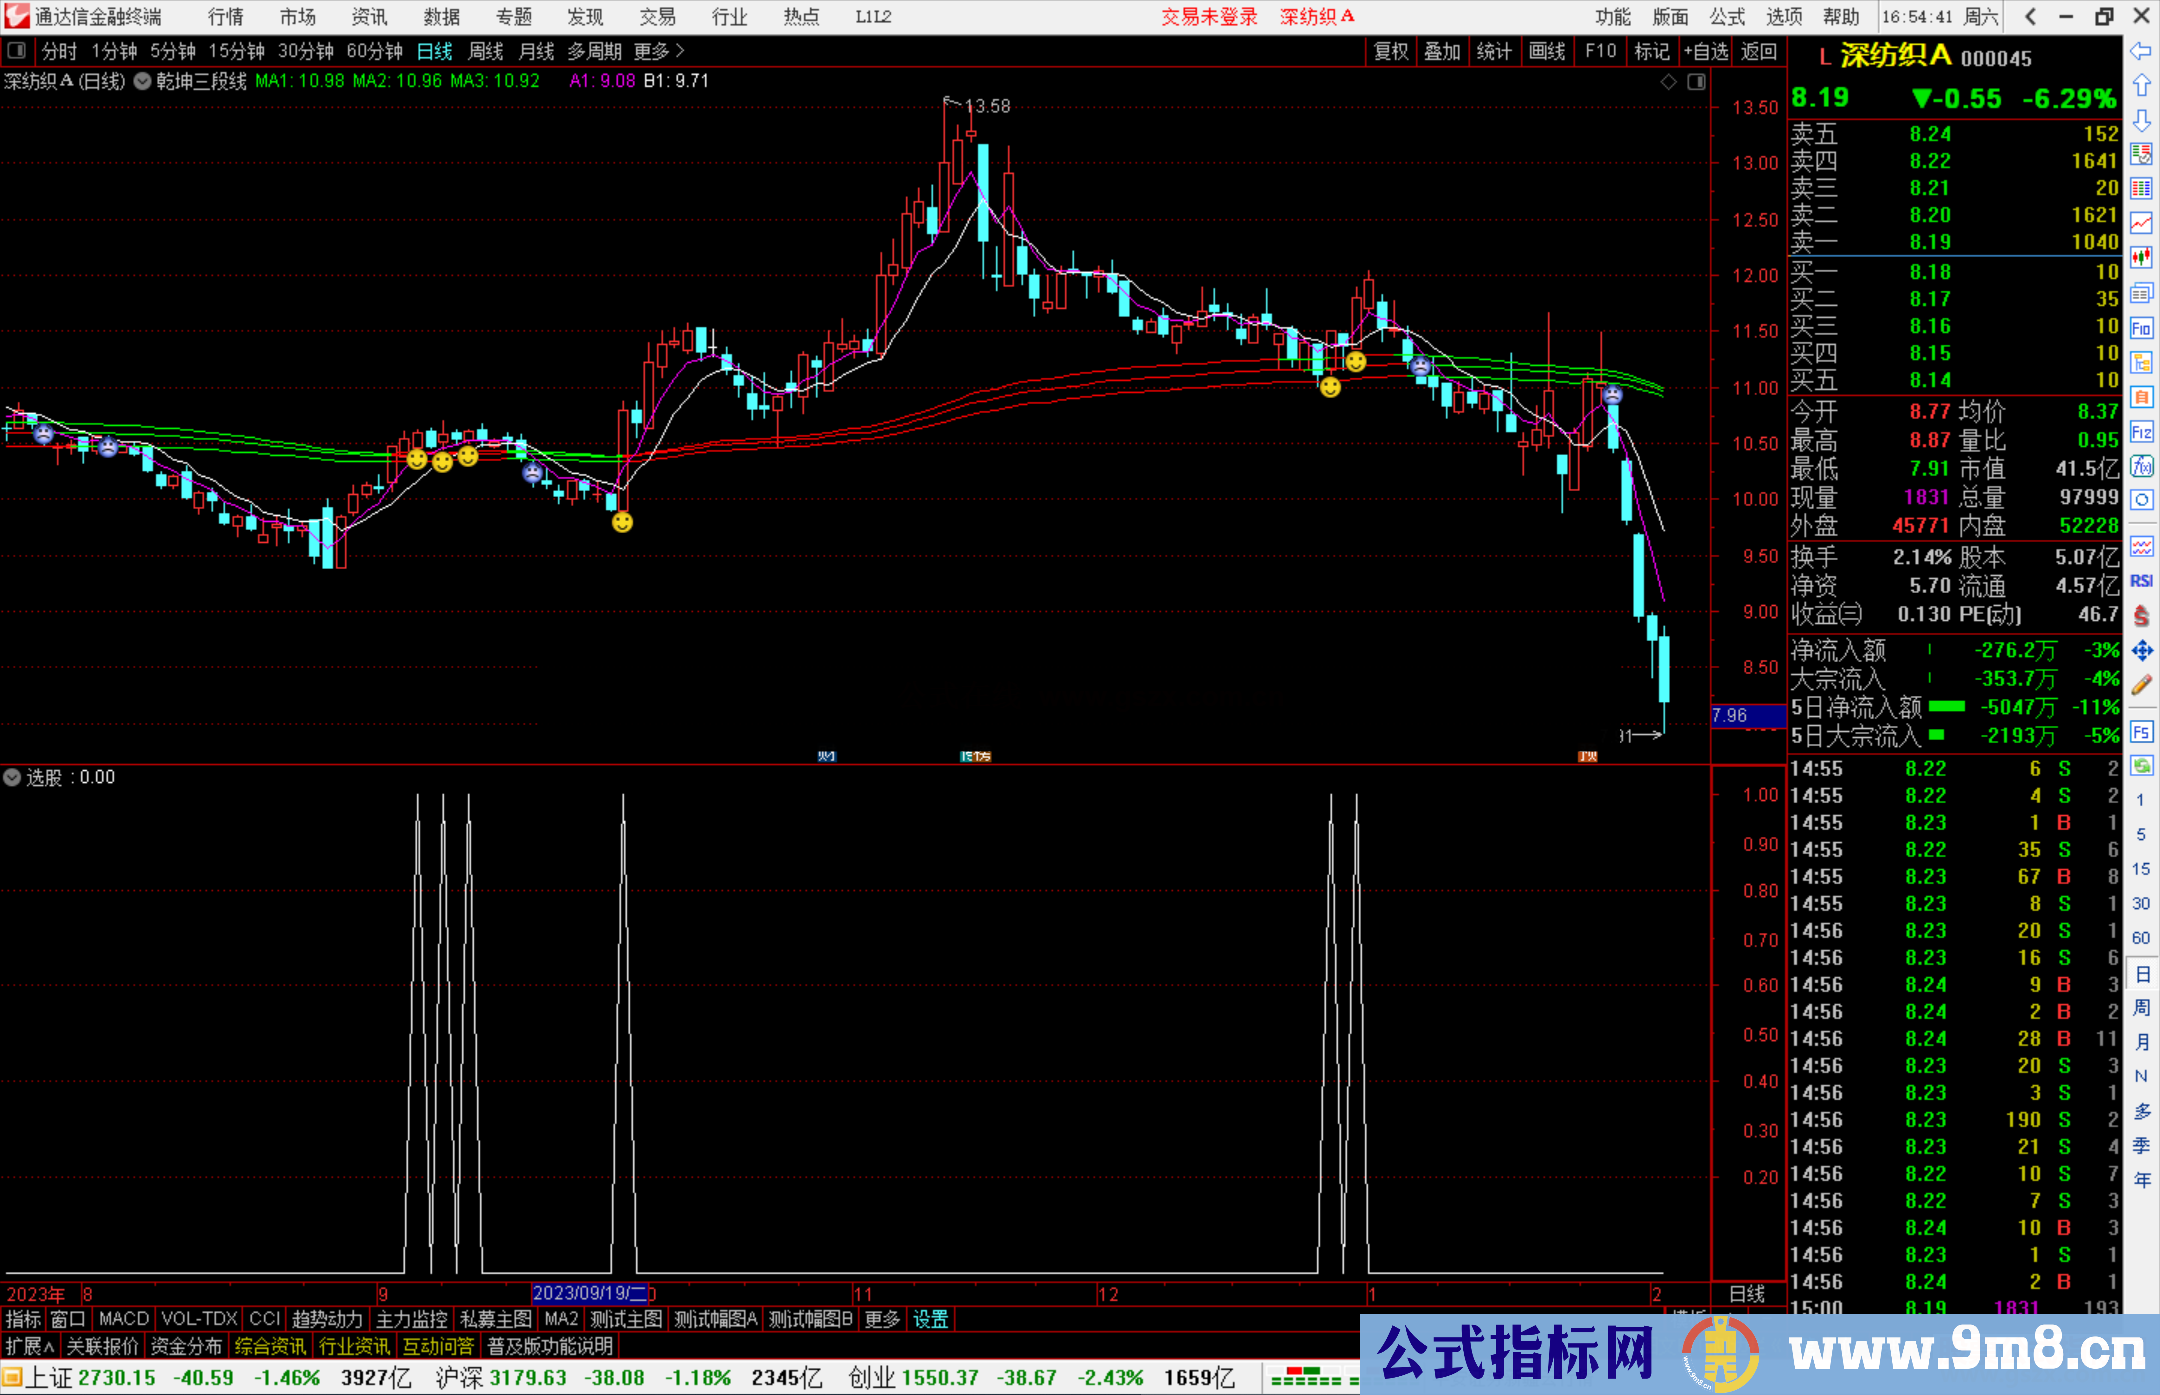Screen dimensions: 2160x1395
Task: Switch to the MACD indicator tab
Action: pyautogui.click(x=124, y=1319)
